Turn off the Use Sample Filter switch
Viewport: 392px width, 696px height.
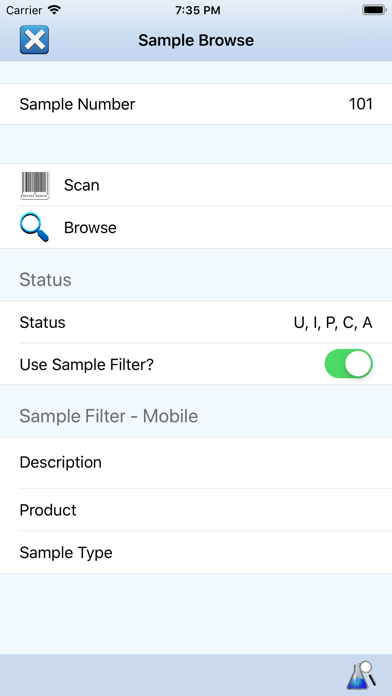coord(348,364)
